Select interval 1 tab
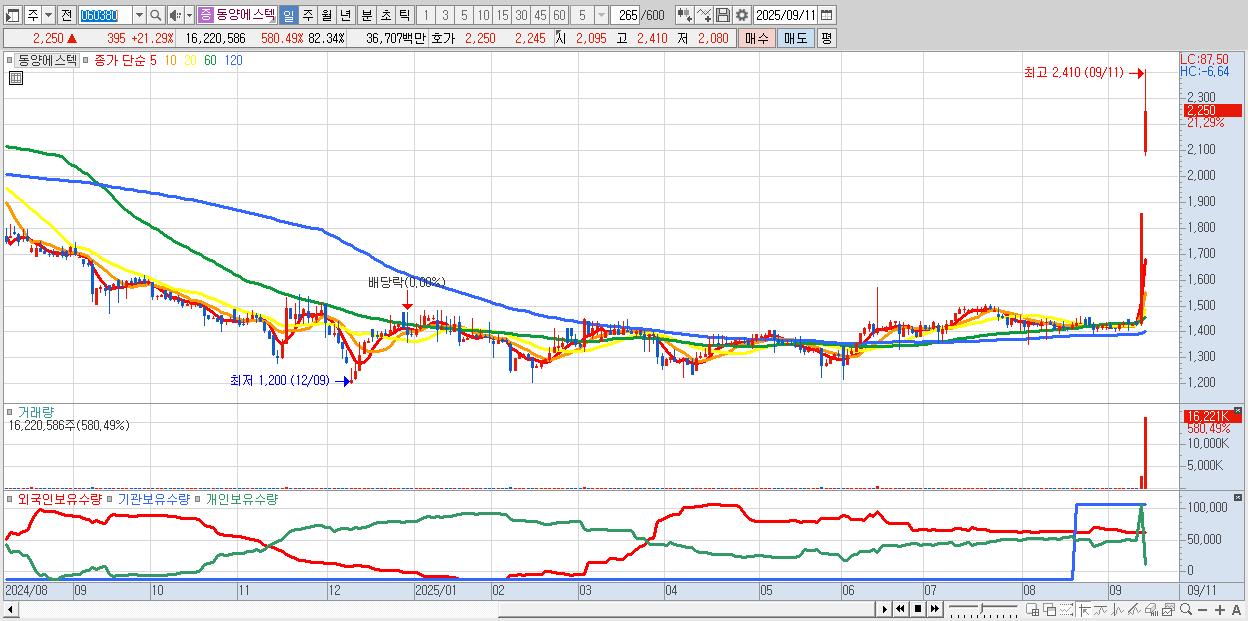Screen dimensions: 1248x621 [426, 15]
